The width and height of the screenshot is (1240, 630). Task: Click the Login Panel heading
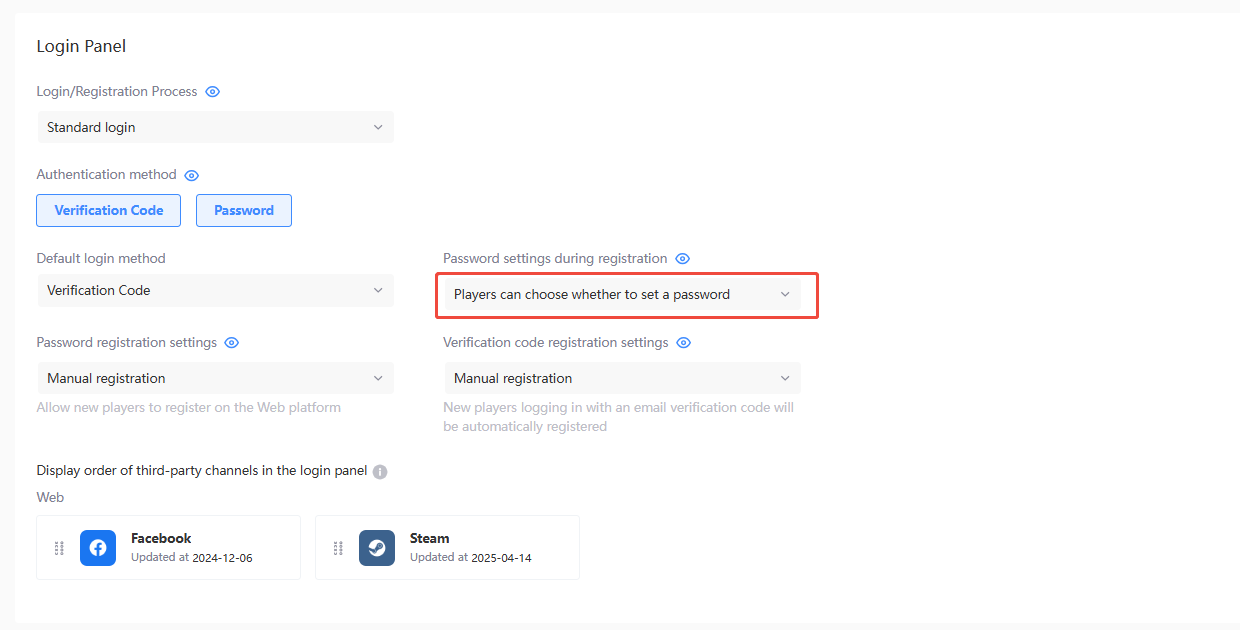click(81, 46)
